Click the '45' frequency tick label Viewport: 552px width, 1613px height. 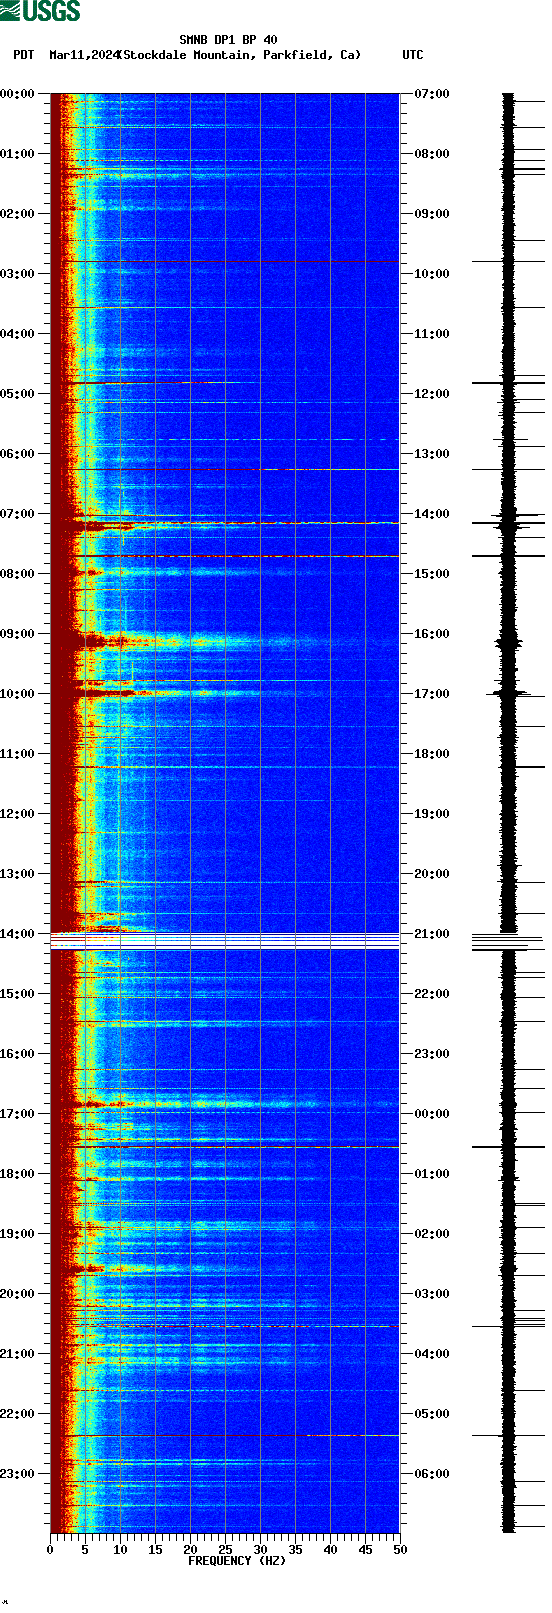(x=365, y=1550)
